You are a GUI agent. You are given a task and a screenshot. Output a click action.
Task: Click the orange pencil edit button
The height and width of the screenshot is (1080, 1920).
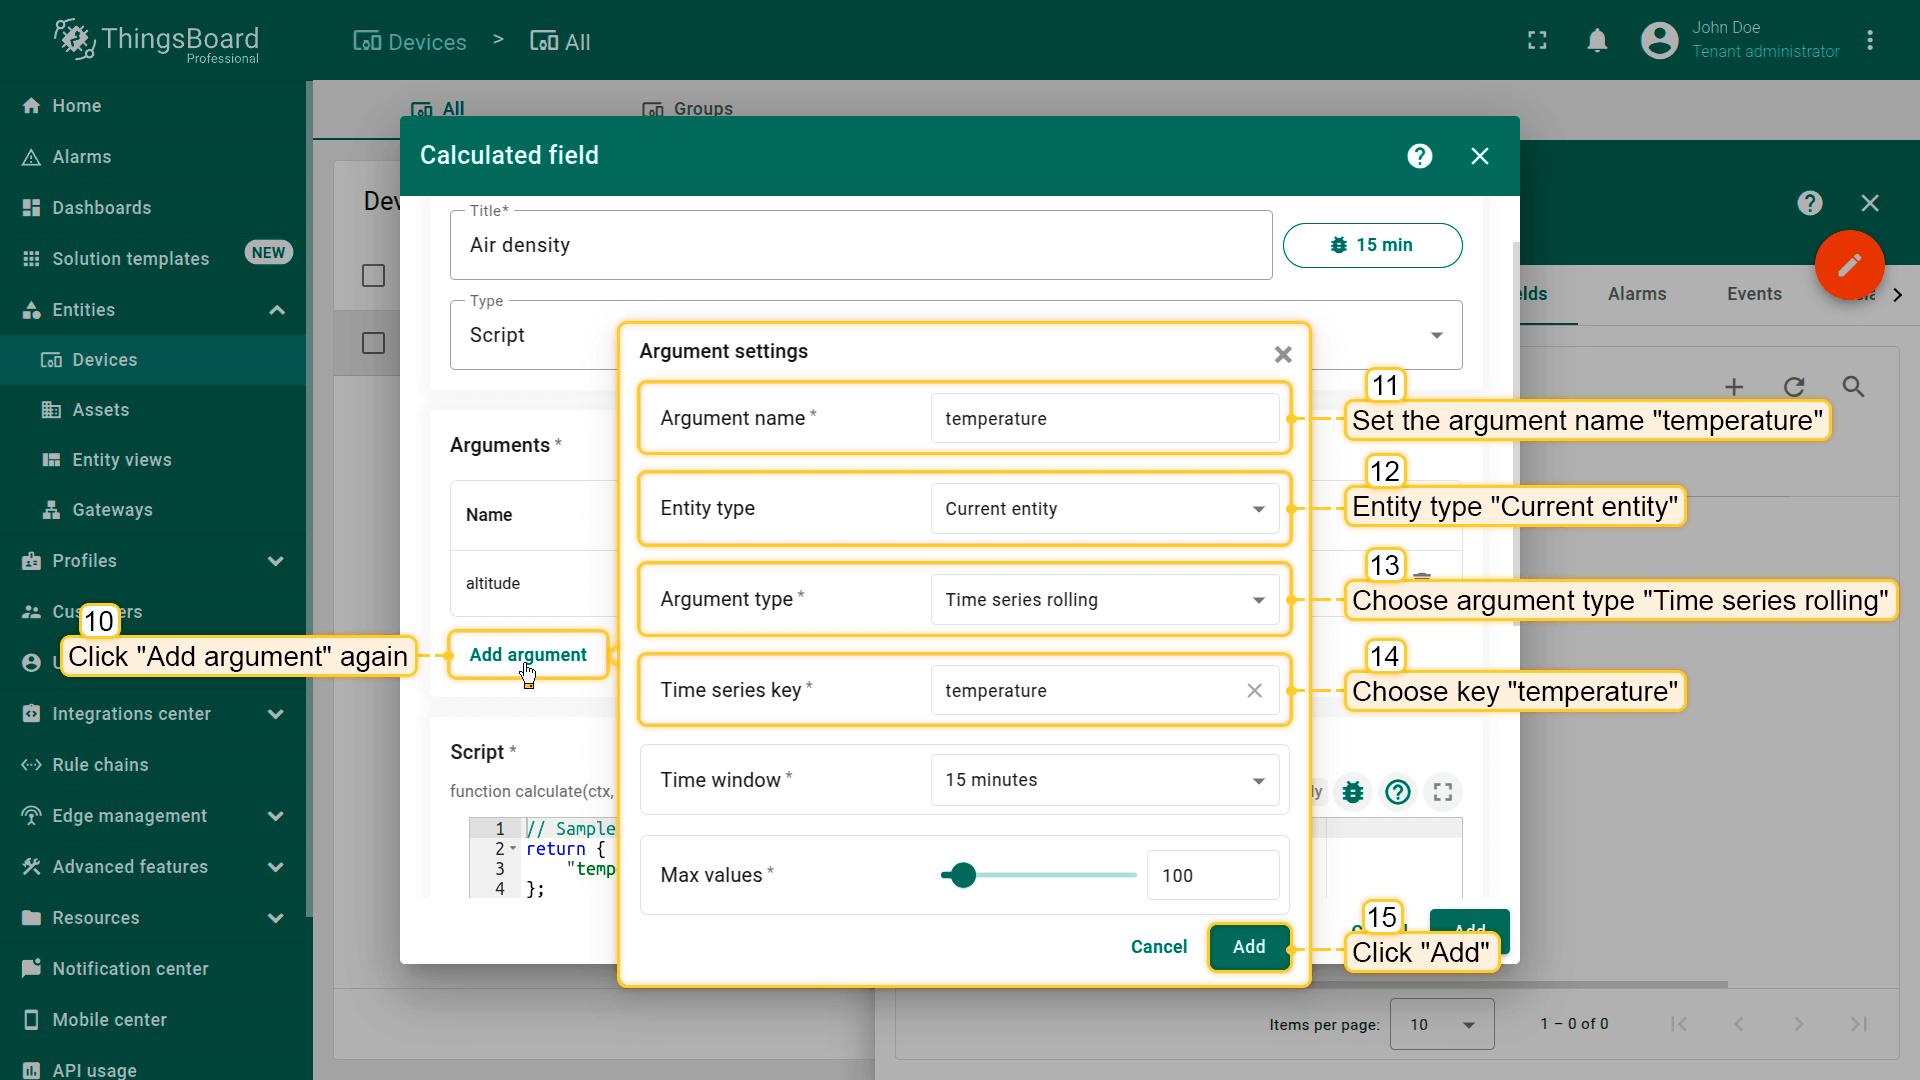(x=1849, y=265)
